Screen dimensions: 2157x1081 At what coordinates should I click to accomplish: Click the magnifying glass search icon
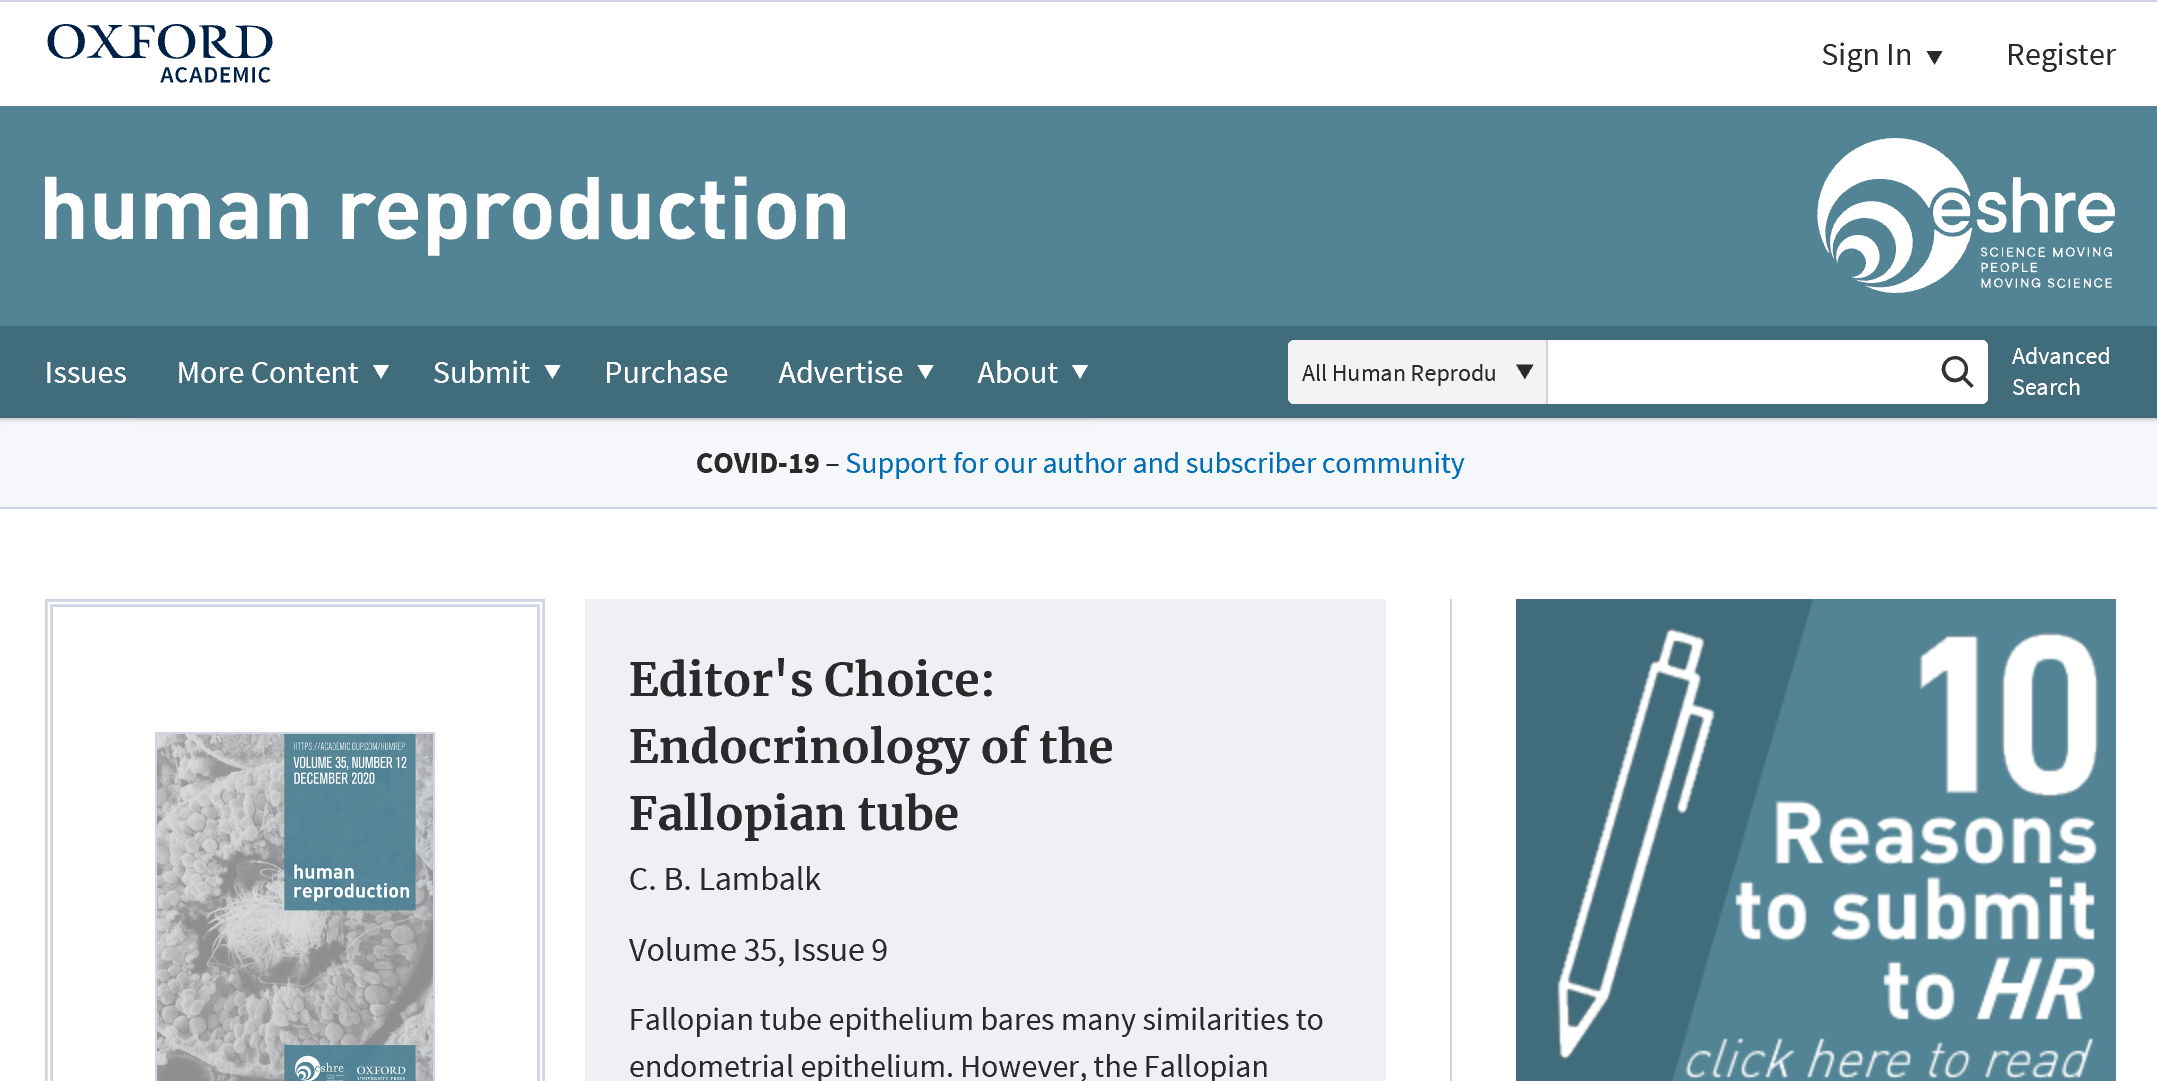tap(1957, 372)
